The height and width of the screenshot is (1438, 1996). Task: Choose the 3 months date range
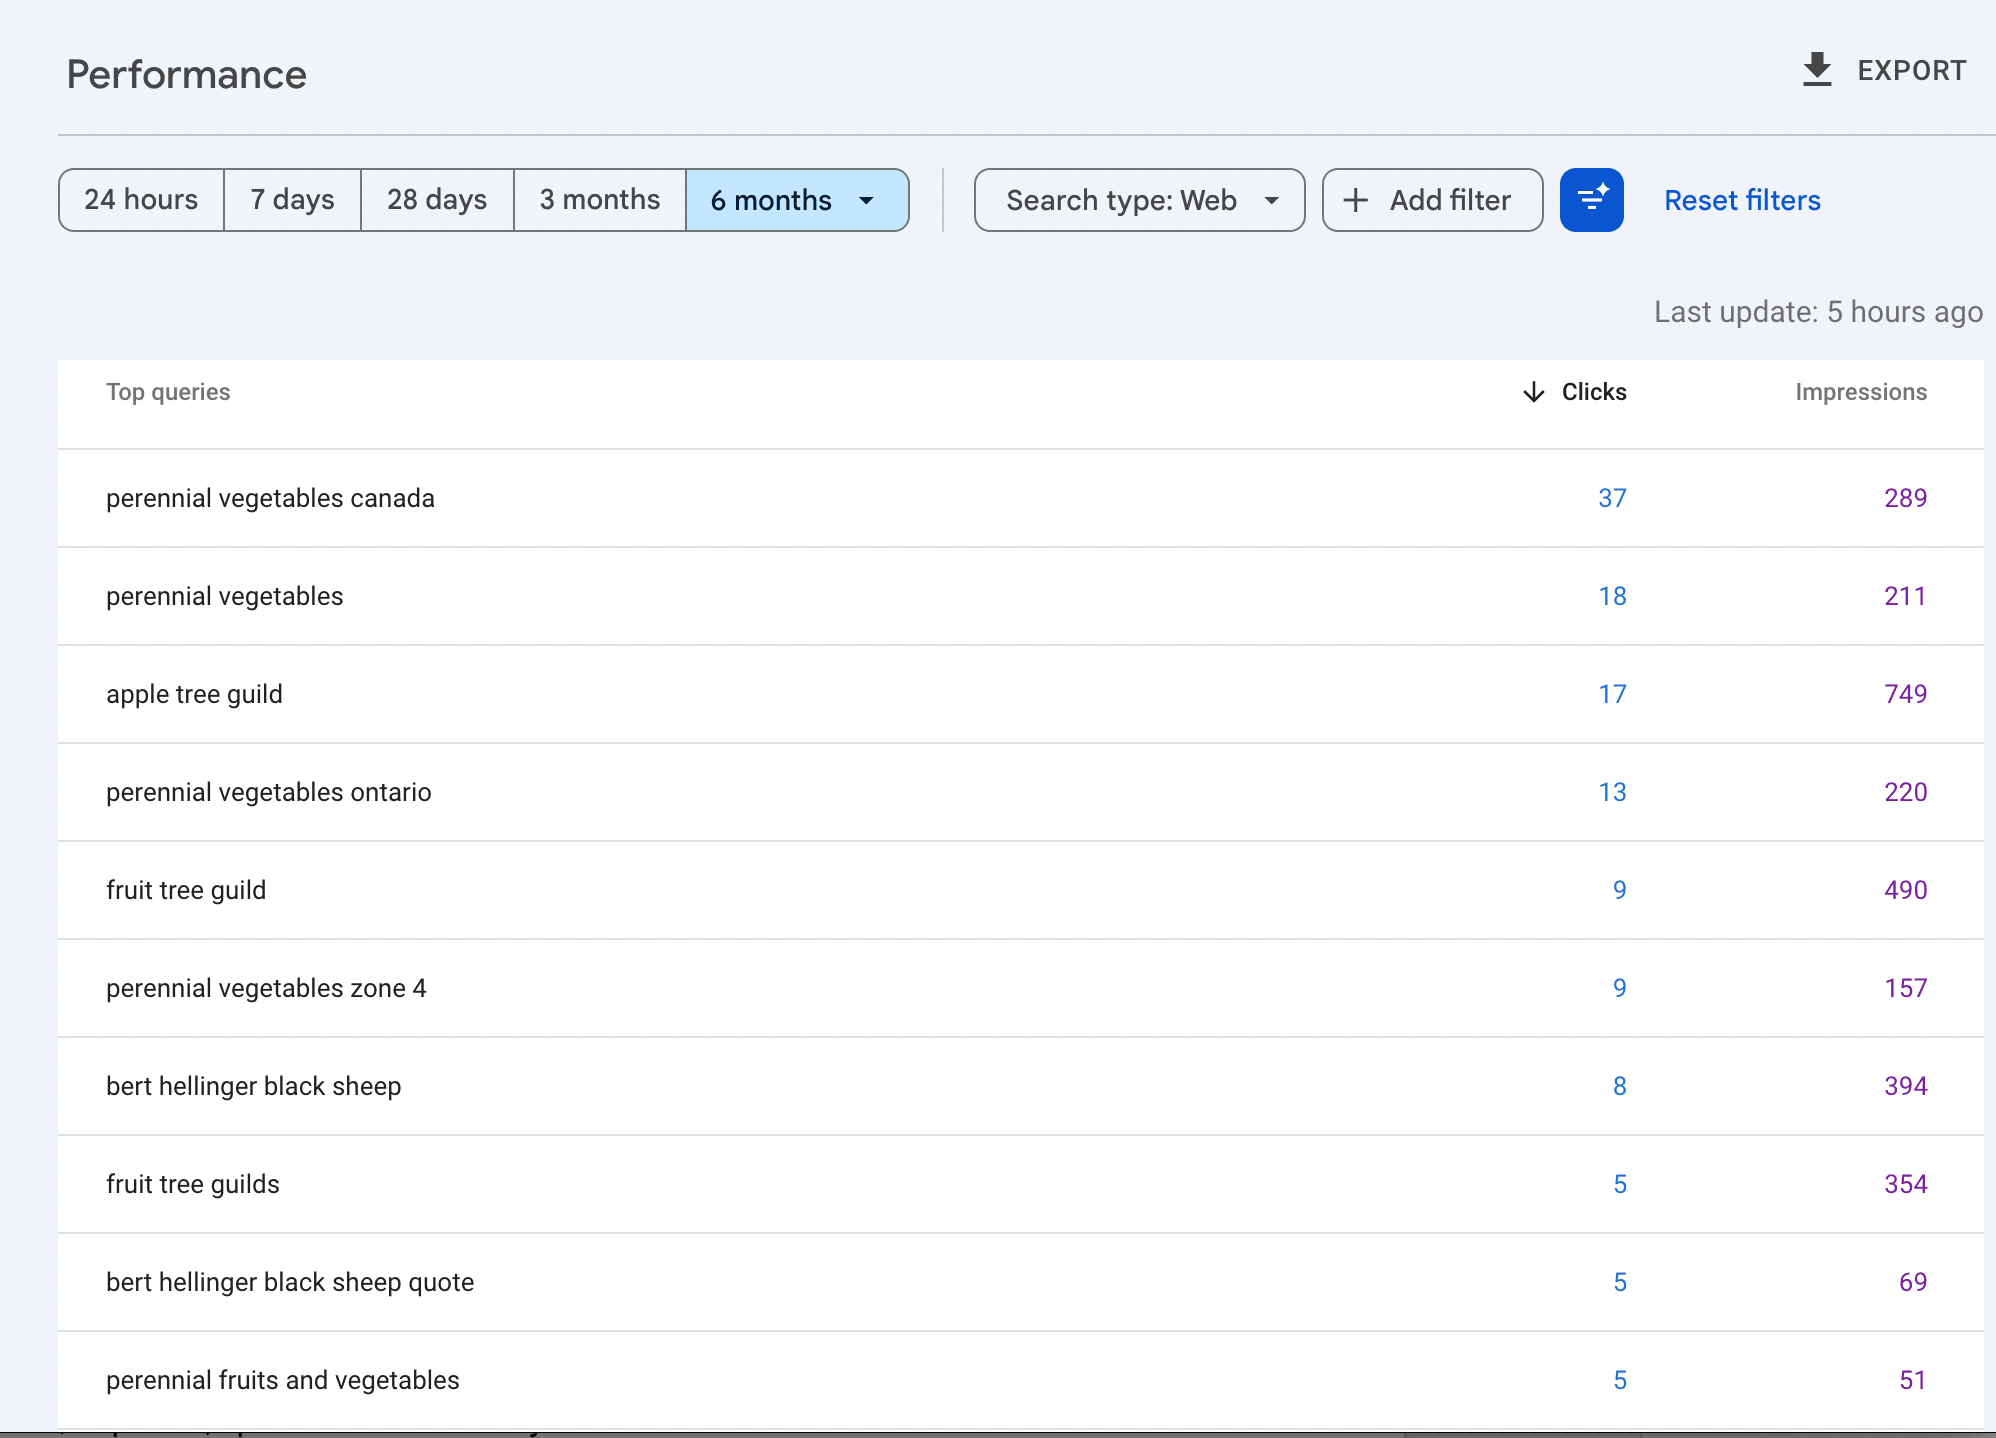tap(599, 200)
